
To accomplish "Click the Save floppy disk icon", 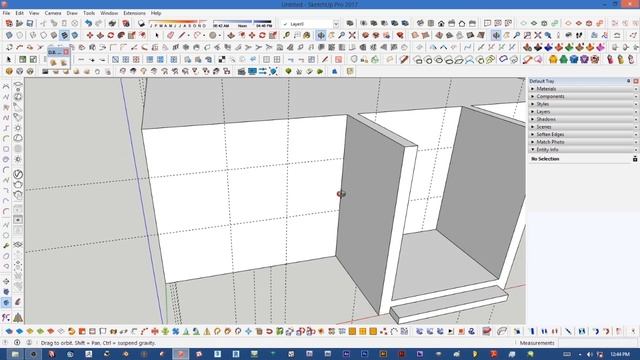I will [30, 23].
